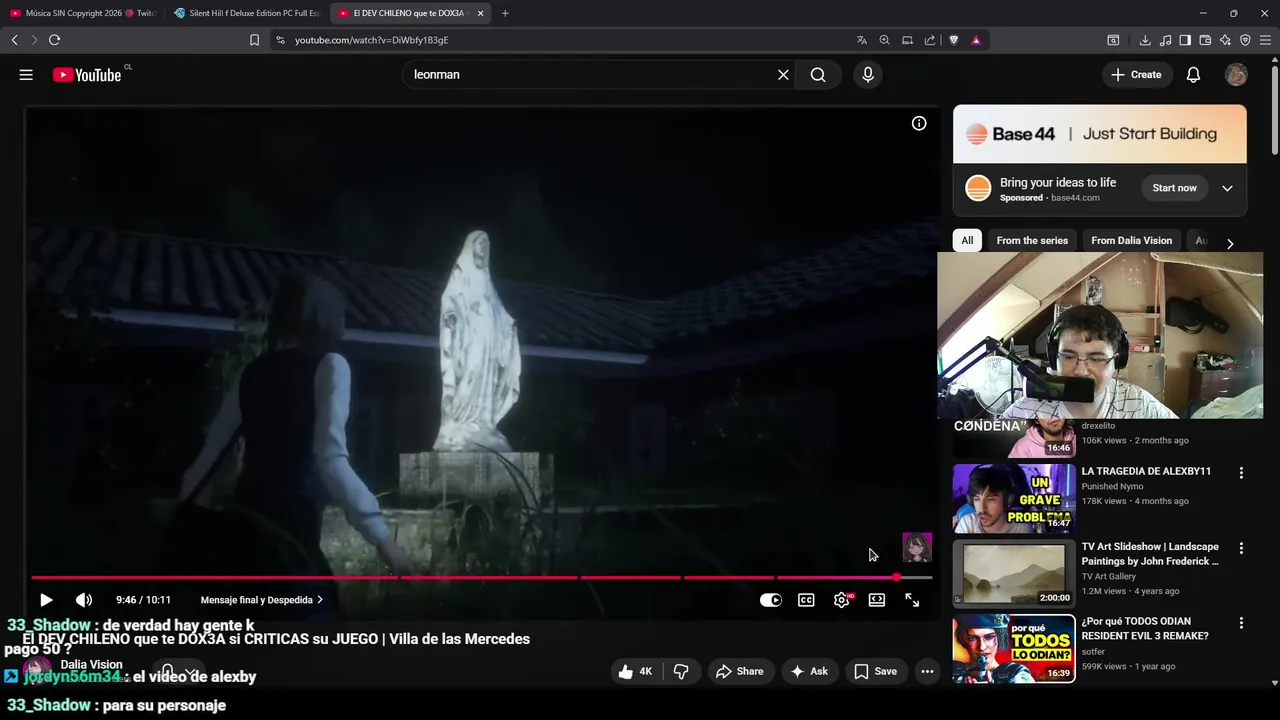Seek on the red video progress bar
The height and width of the screenshot is (720, 1280).
coord(481,577)
